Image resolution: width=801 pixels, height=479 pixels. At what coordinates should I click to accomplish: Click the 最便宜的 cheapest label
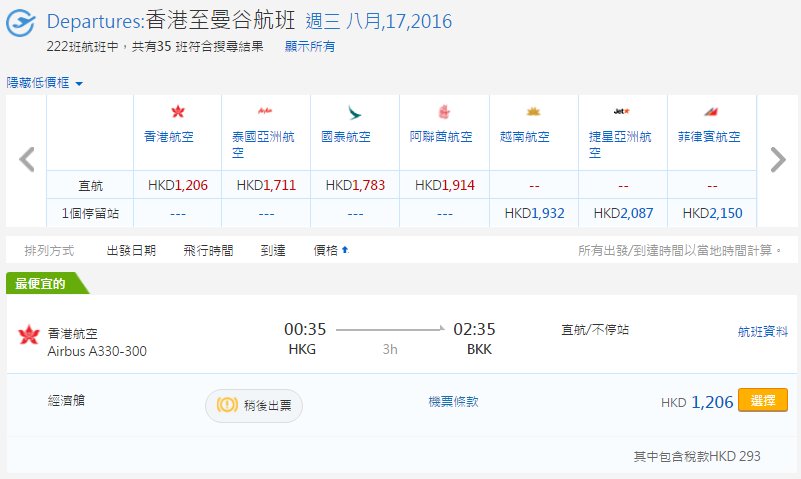(40, 283)
